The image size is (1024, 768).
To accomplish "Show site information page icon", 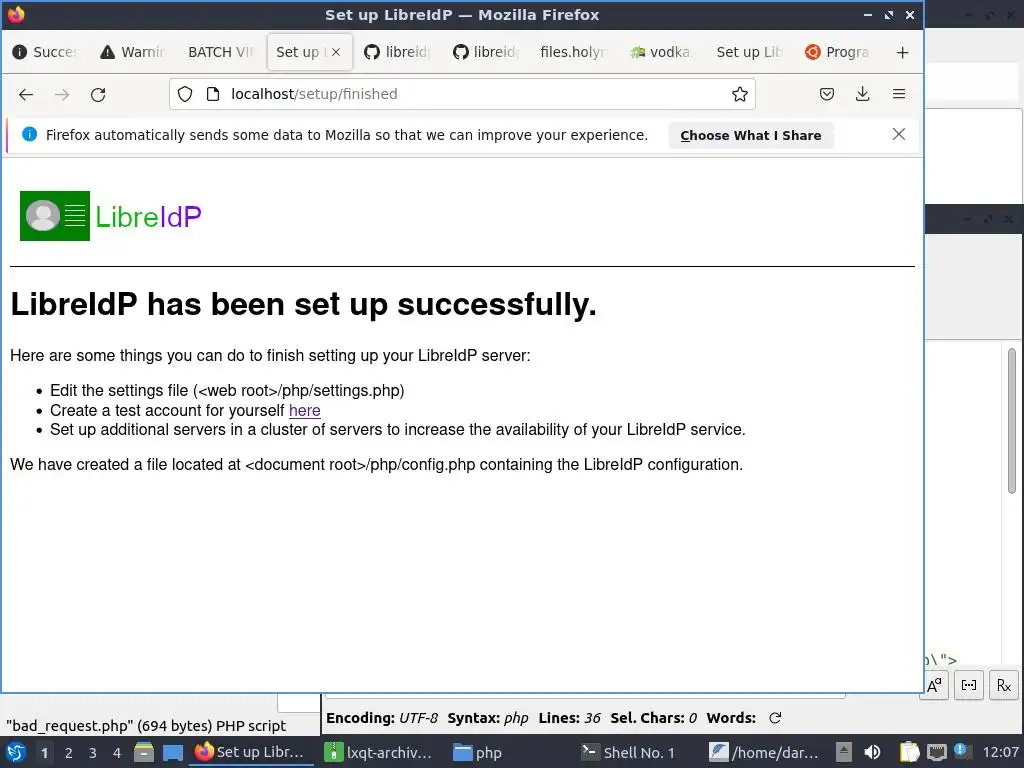I will click(x=212, y=94).
